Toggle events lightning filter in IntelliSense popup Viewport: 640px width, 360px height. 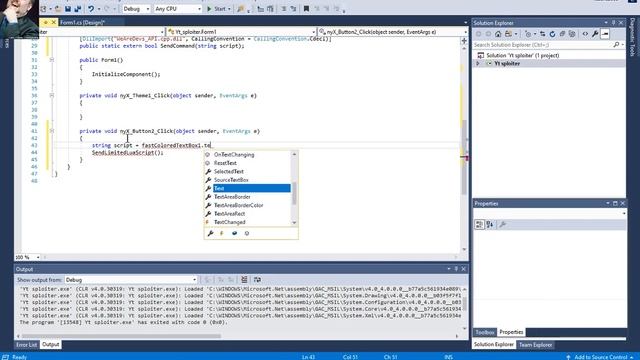(x=222, y=233)
